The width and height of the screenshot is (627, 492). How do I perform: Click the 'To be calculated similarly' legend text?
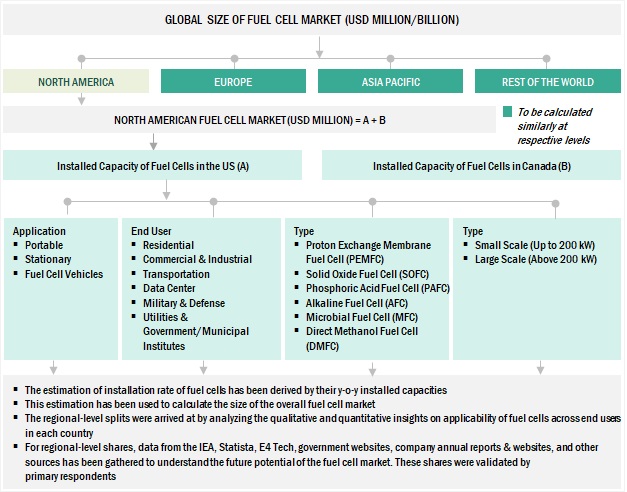(562, 126)
